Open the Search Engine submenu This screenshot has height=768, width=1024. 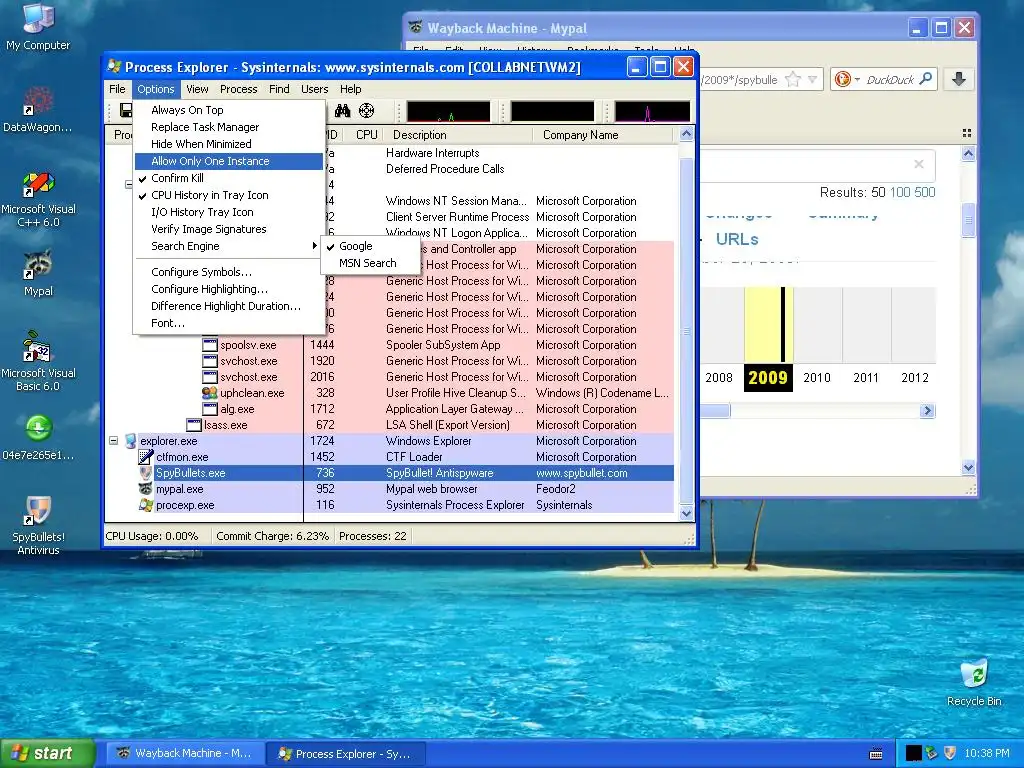point(229,246)
